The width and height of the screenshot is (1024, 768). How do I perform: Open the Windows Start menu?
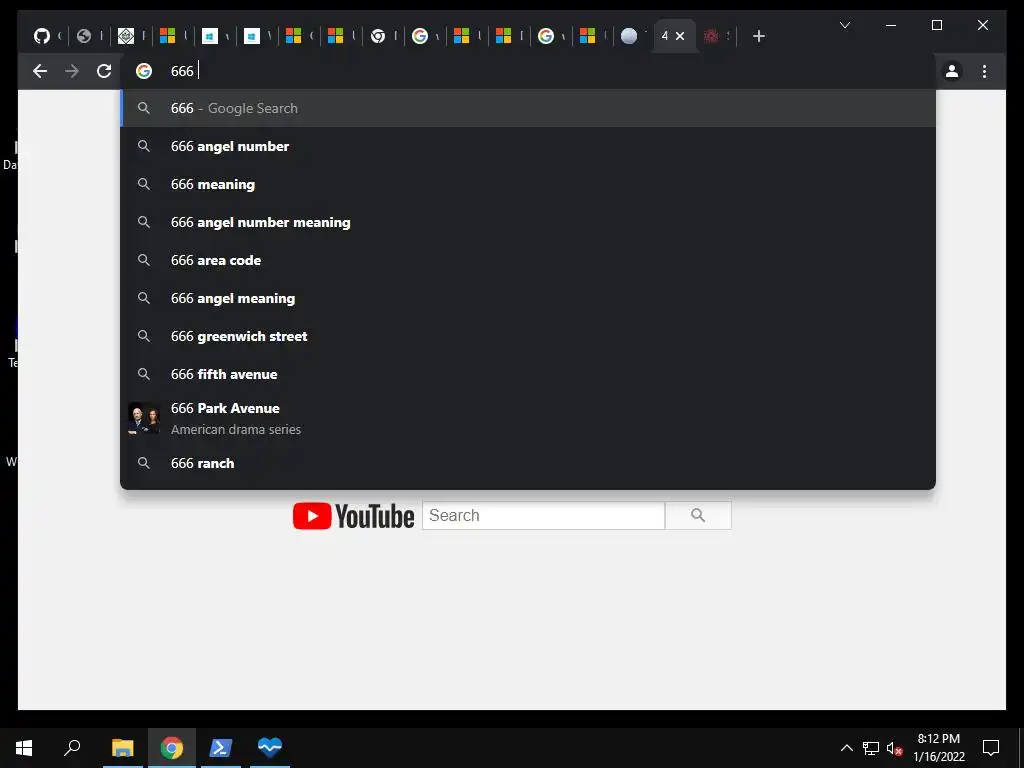click(24, 747)
